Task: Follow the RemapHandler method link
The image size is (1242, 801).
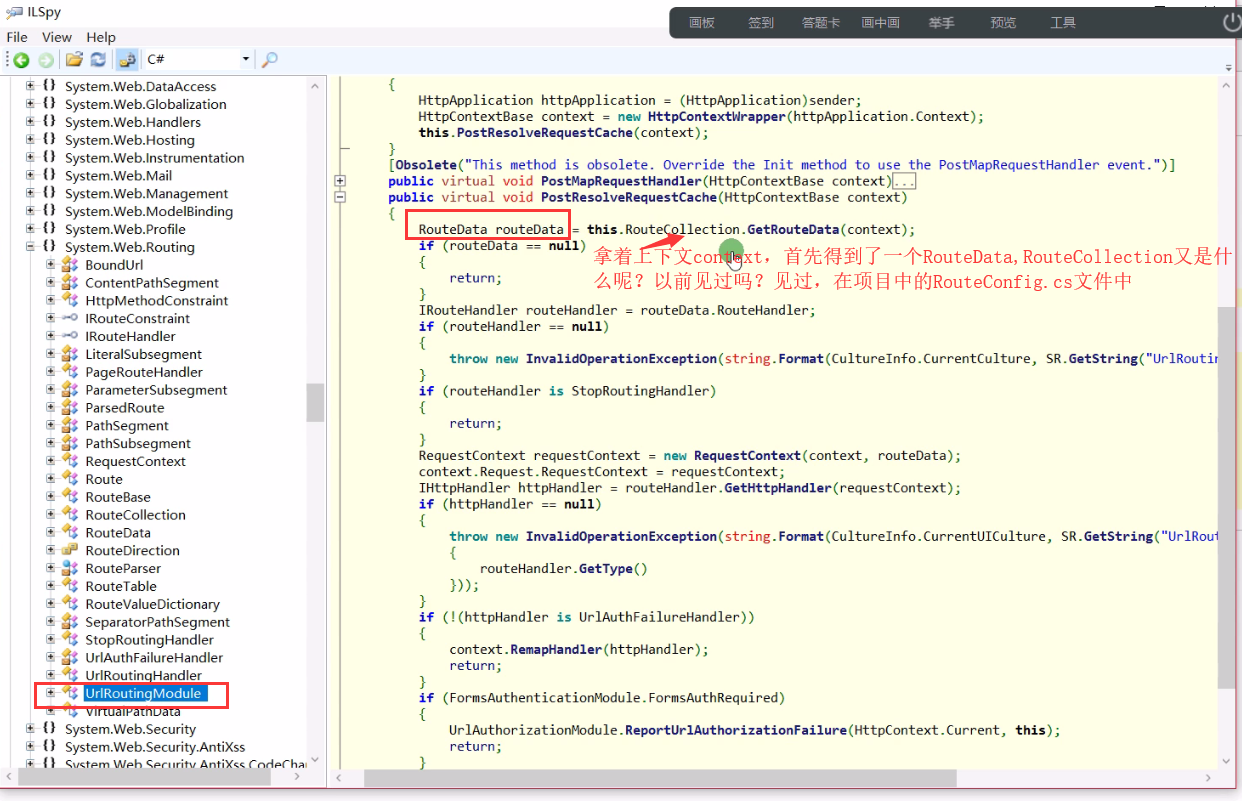Action: point(556,649)
